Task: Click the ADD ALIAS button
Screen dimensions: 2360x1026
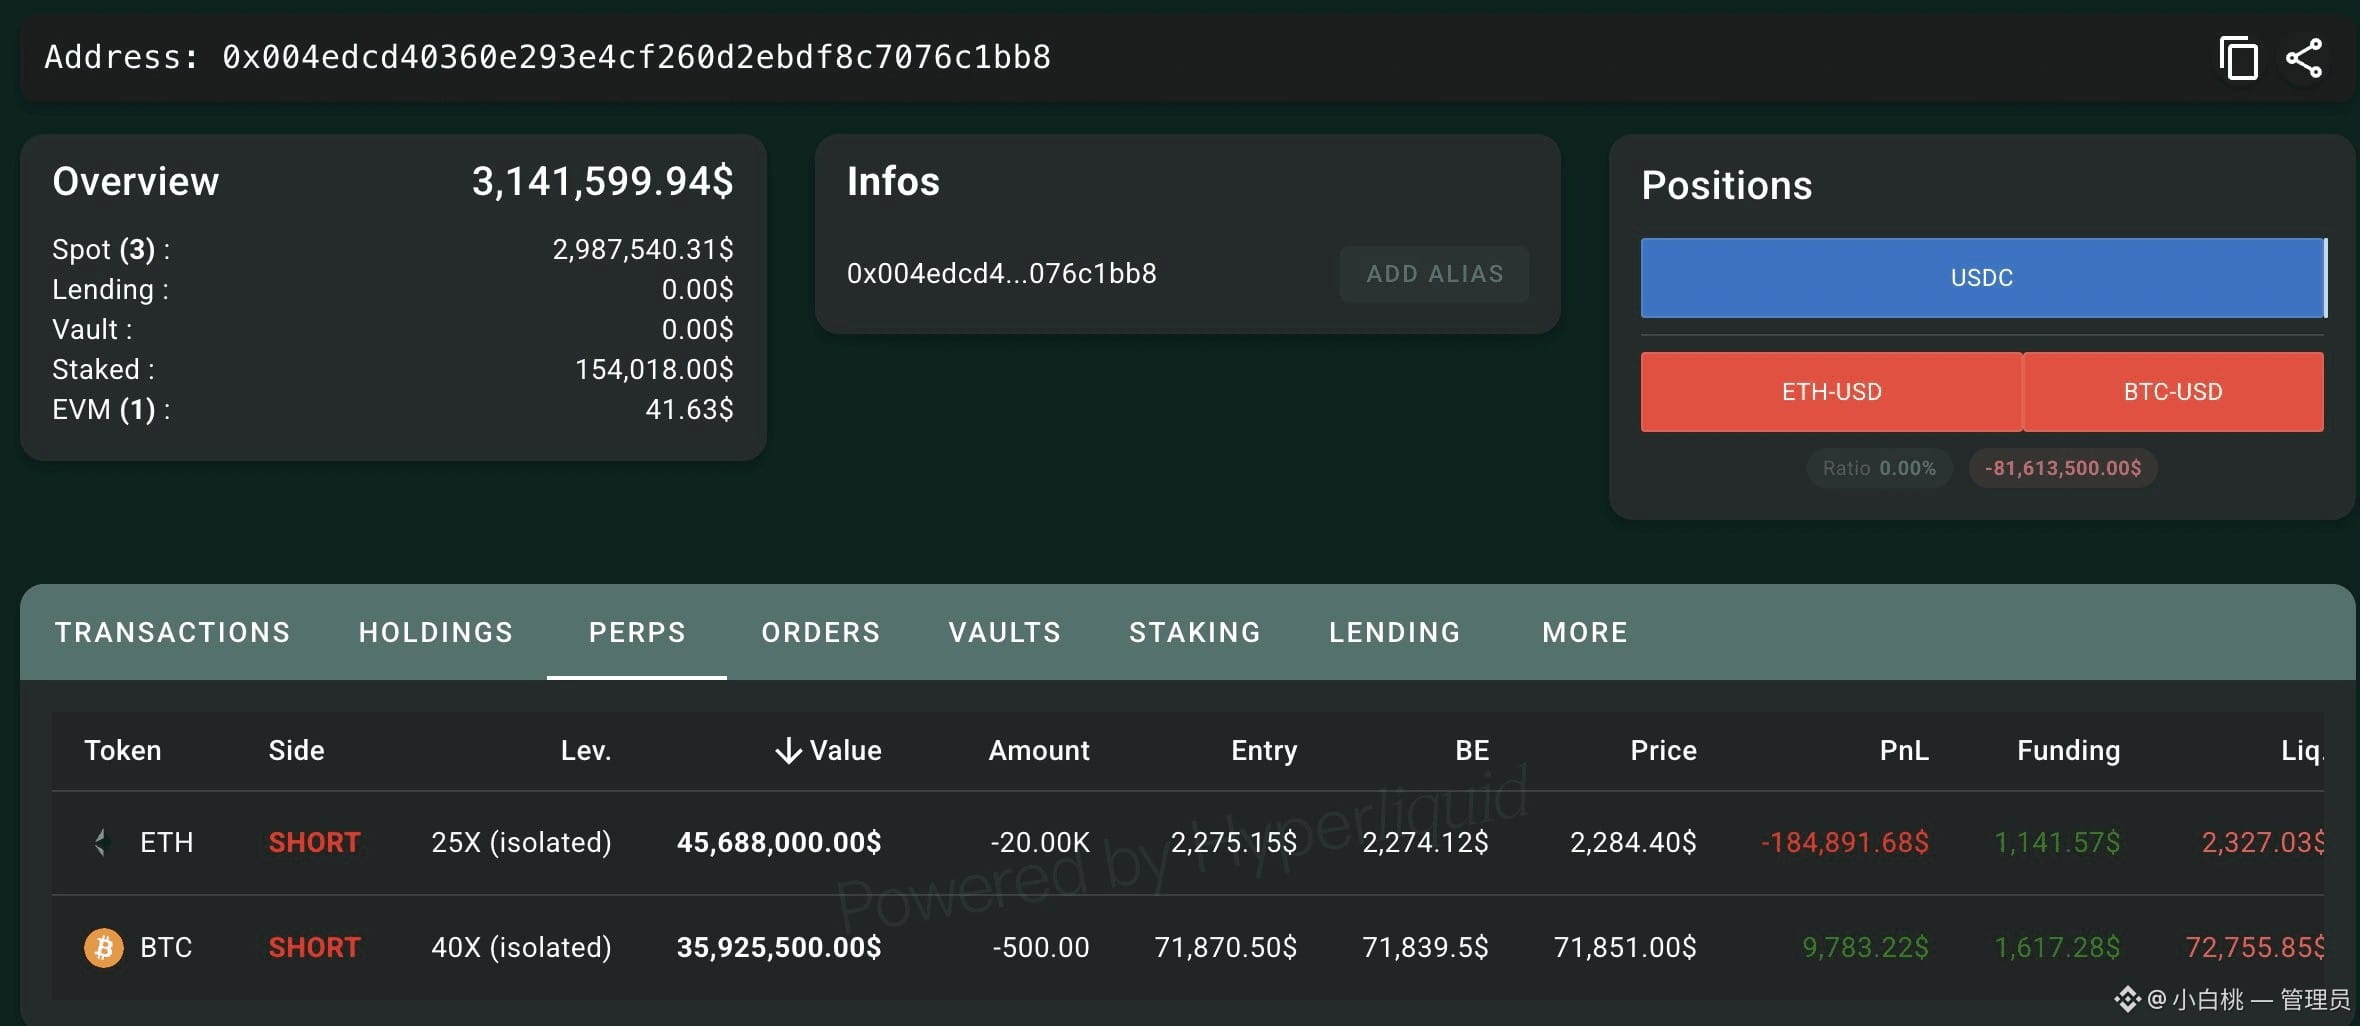Action: coord(1434,274)
